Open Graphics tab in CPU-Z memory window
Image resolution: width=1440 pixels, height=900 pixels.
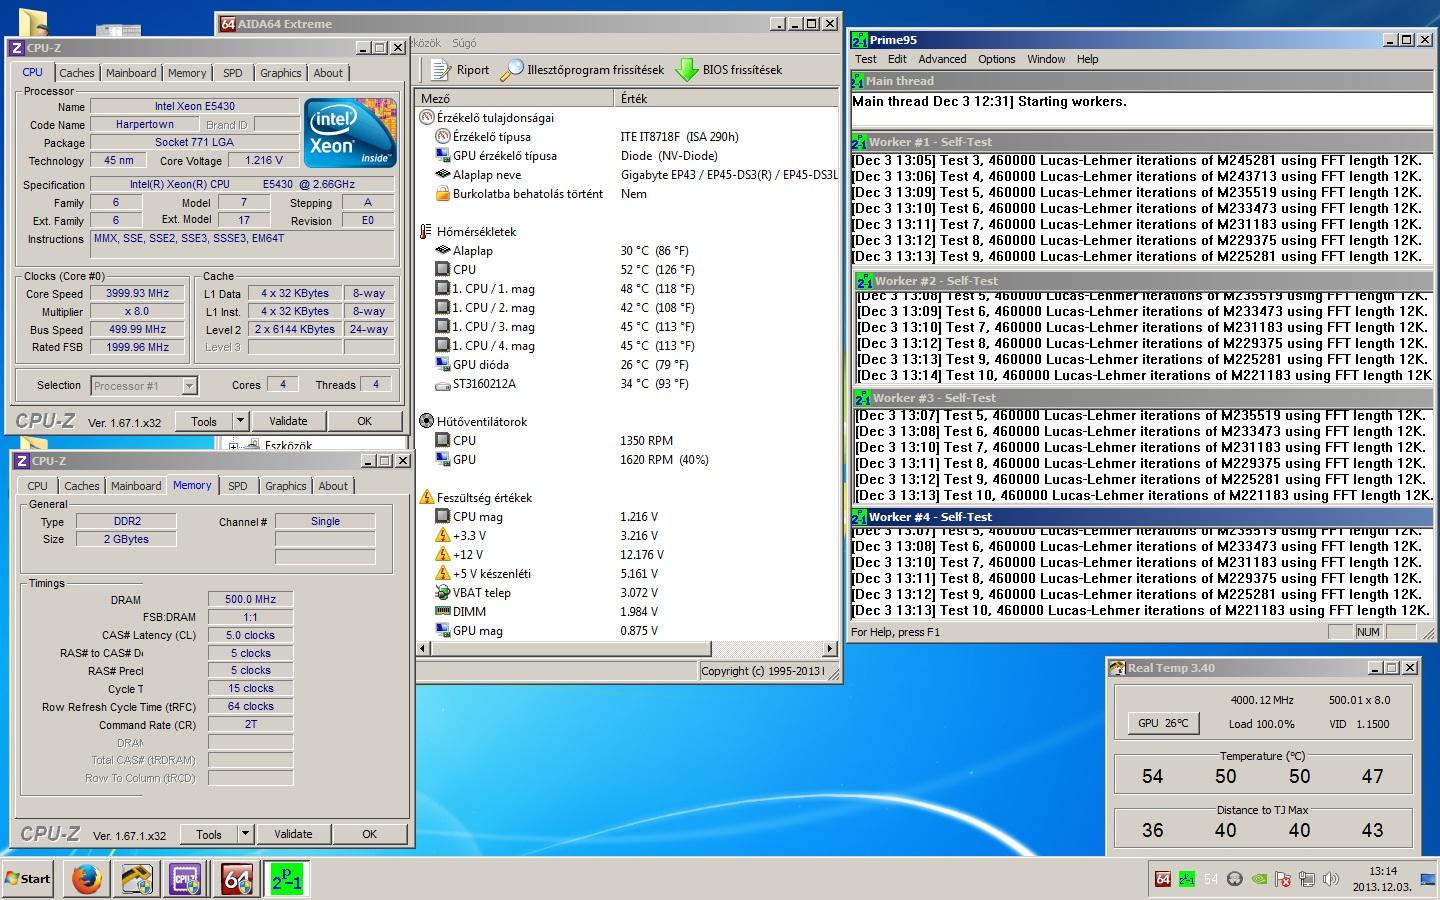coord(285,486)
